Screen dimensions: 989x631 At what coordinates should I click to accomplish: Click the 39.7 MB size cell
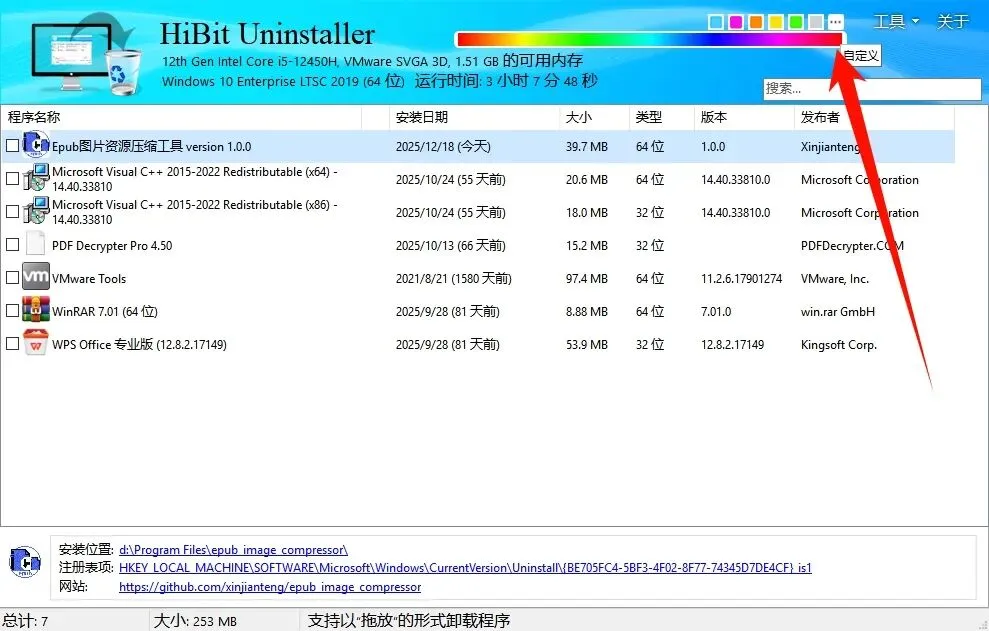click(587, 146)
